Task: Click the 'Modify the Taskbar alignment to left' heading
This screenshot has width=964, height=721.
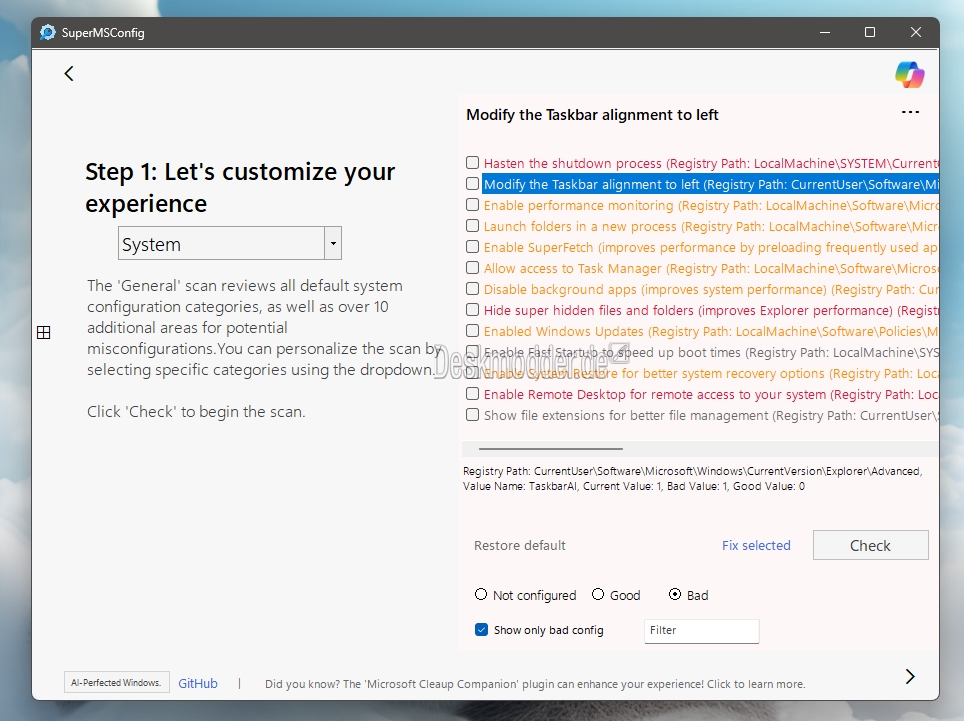Action: click(592, 115)
